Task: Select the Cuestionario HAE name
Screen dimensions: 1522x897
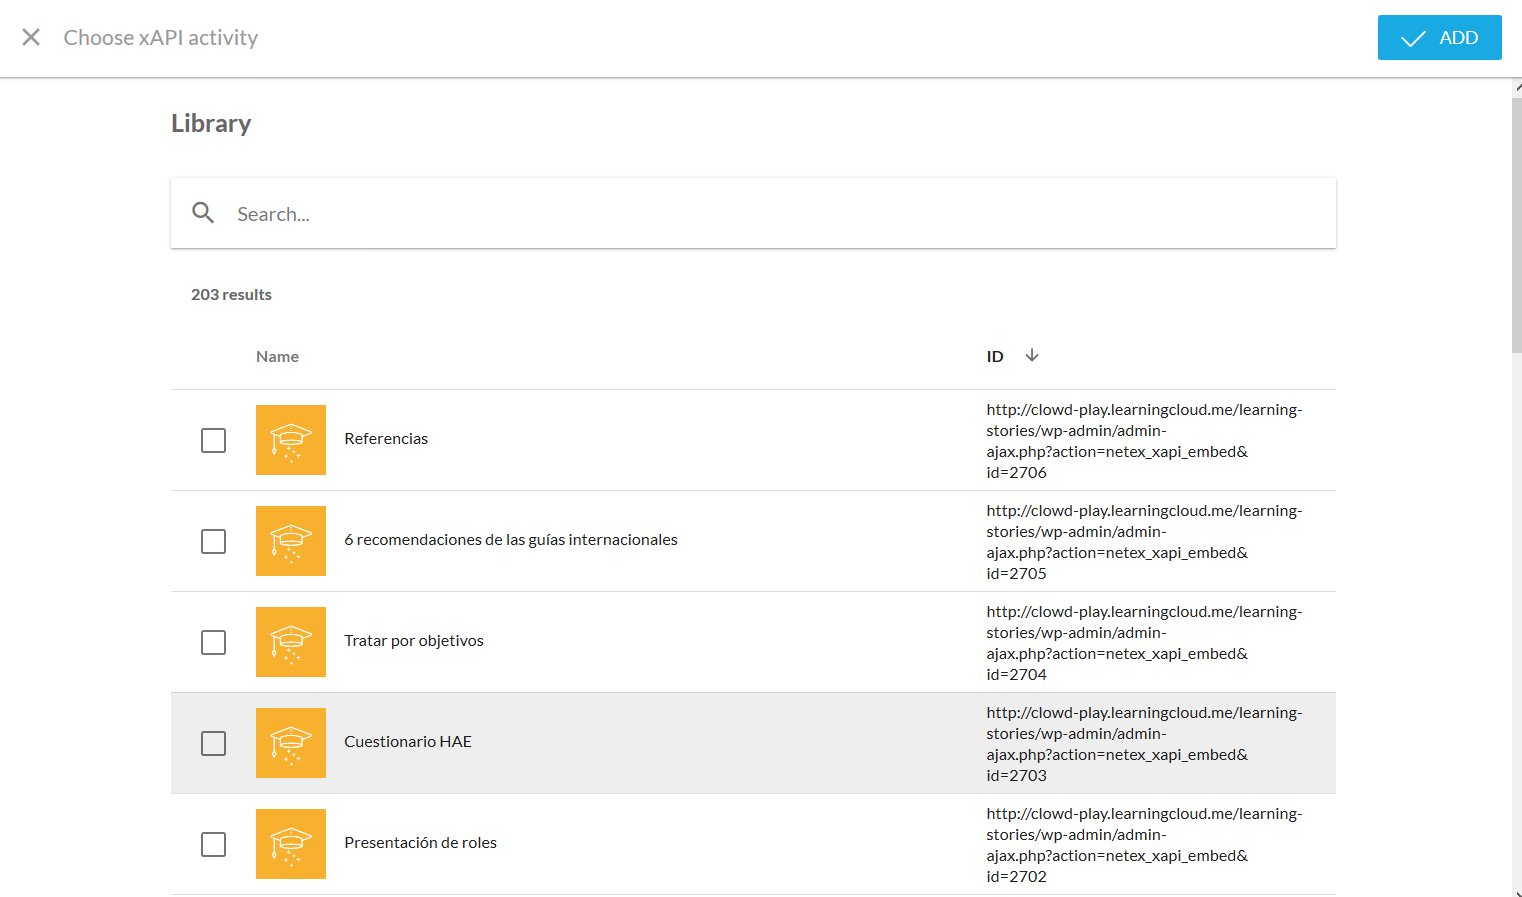Action: click(x=408, y=741)
